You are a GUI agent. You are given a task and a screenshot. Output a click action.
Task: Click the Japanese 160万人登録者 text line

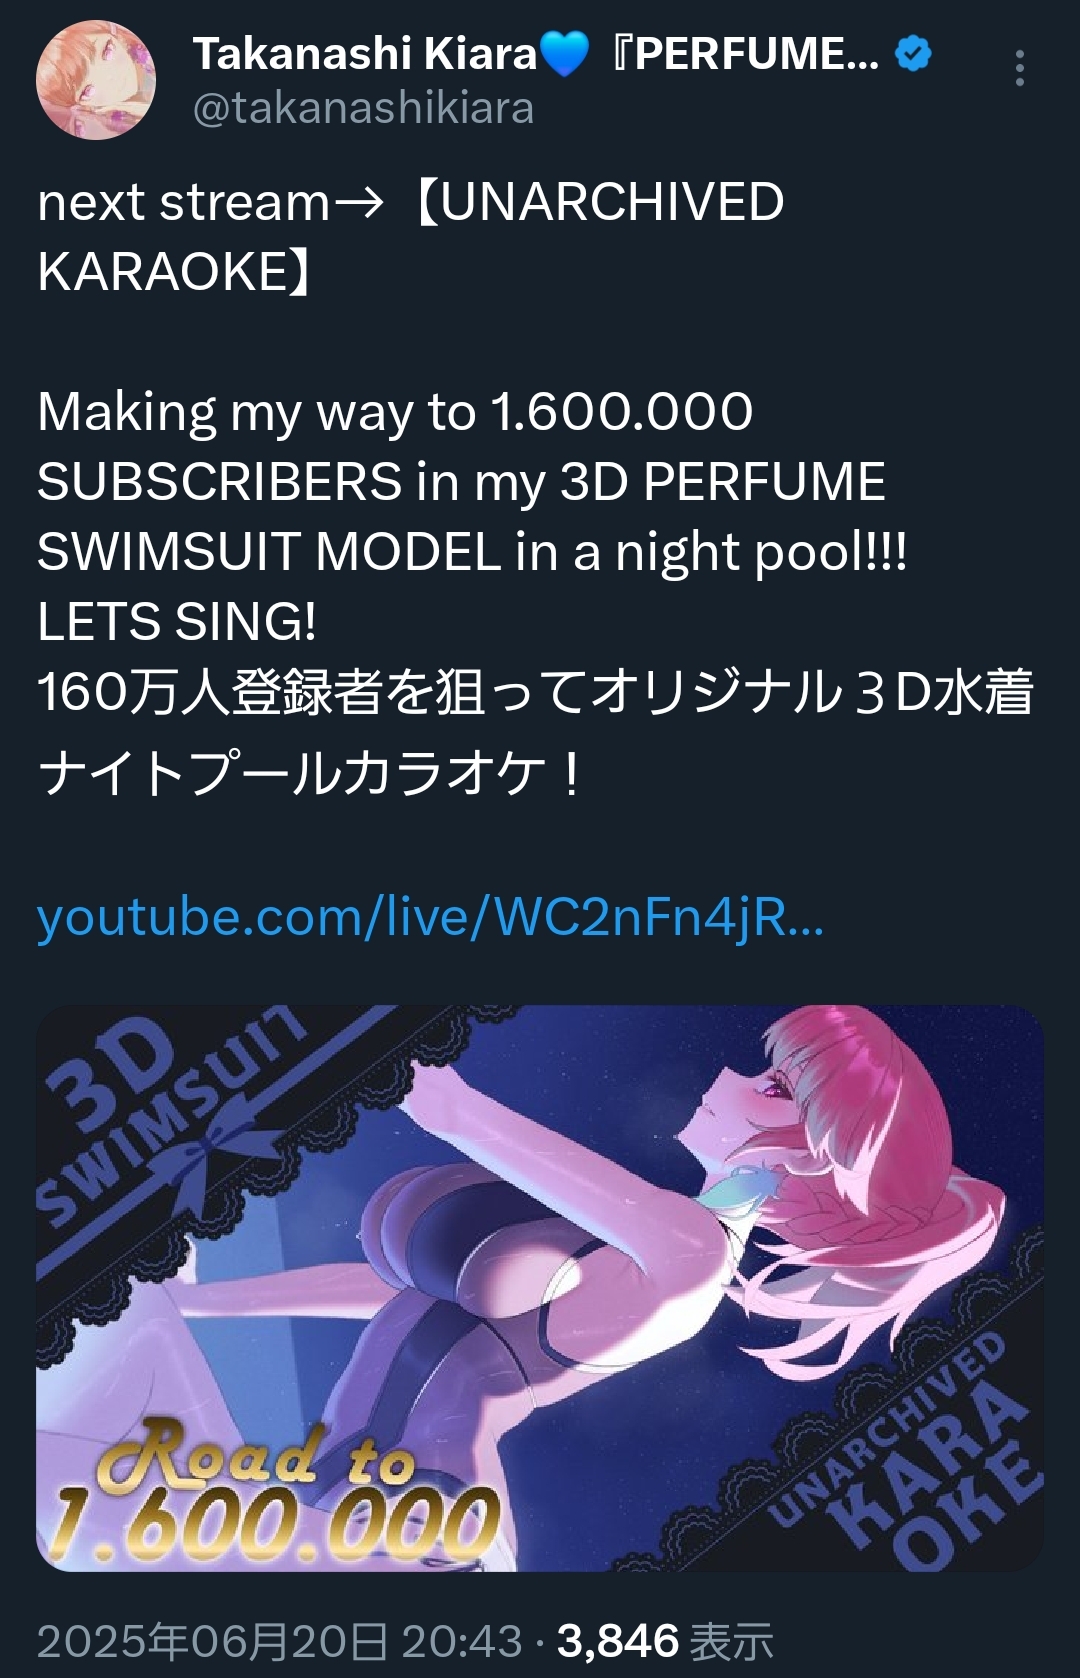pos(535,692)
